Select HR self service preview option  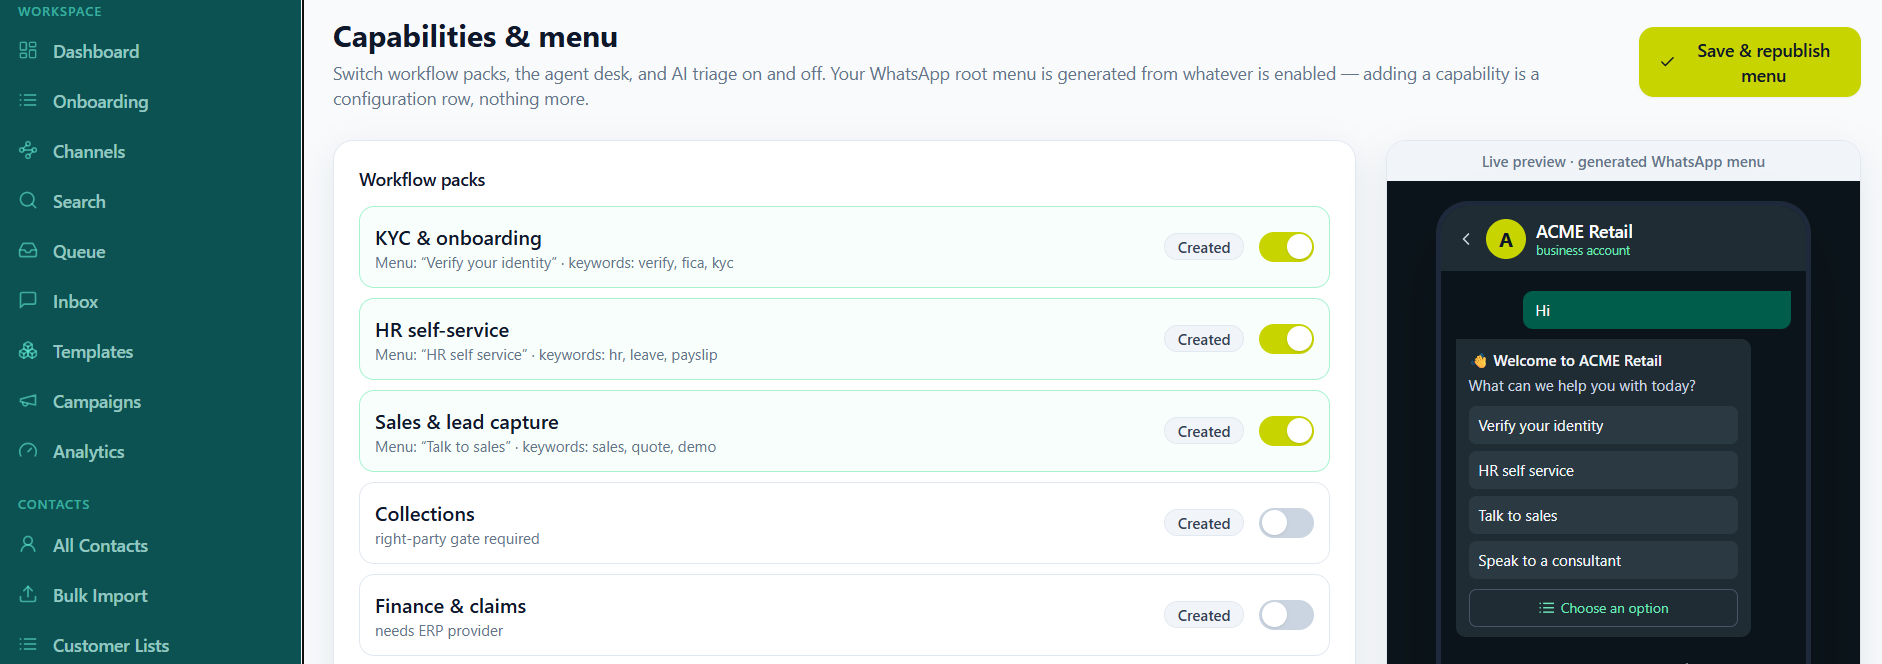click(x=1603, y=470)
